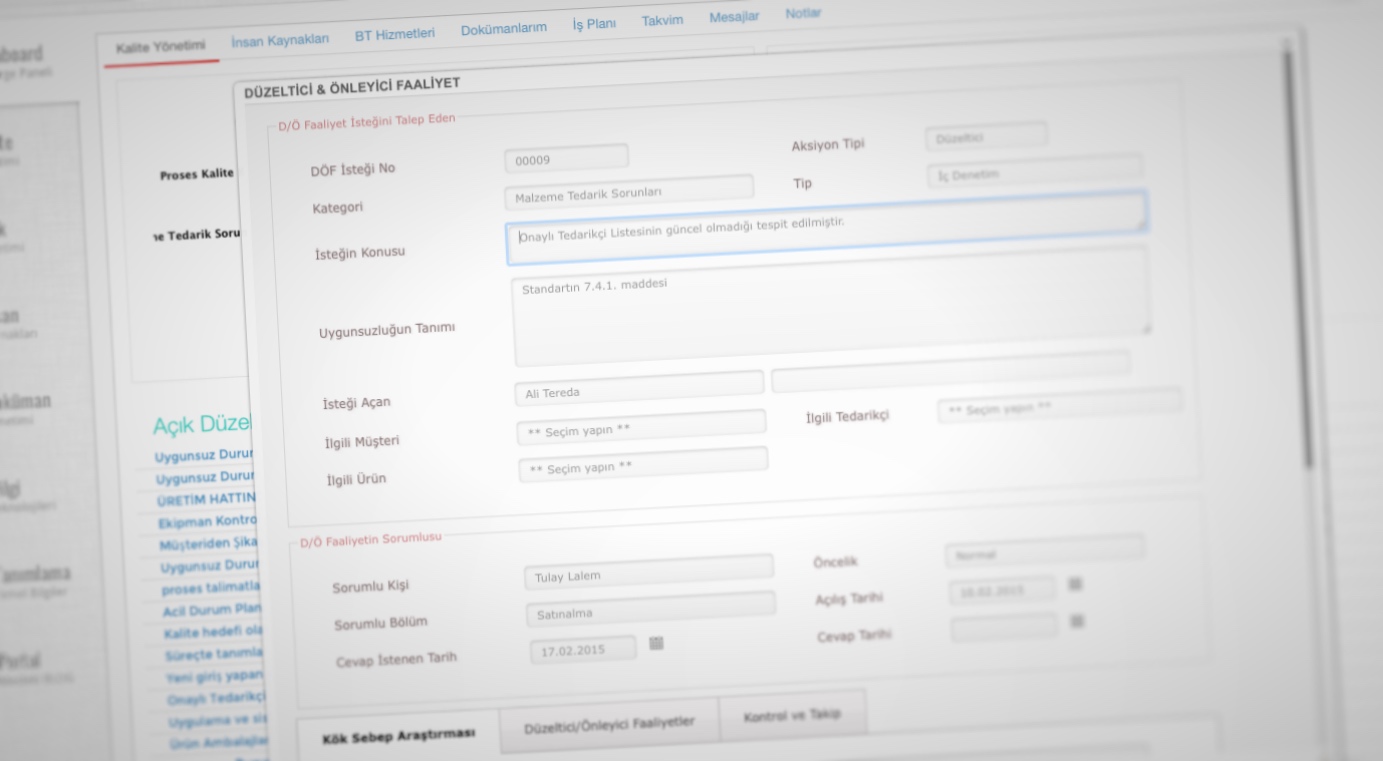Image resolution: width=1383 pixels, height=761 pixels.
Task: Select the Kategori field Malzeme Tedarik Sorunları
Action: pyautogui.click(x=628, y=192)
